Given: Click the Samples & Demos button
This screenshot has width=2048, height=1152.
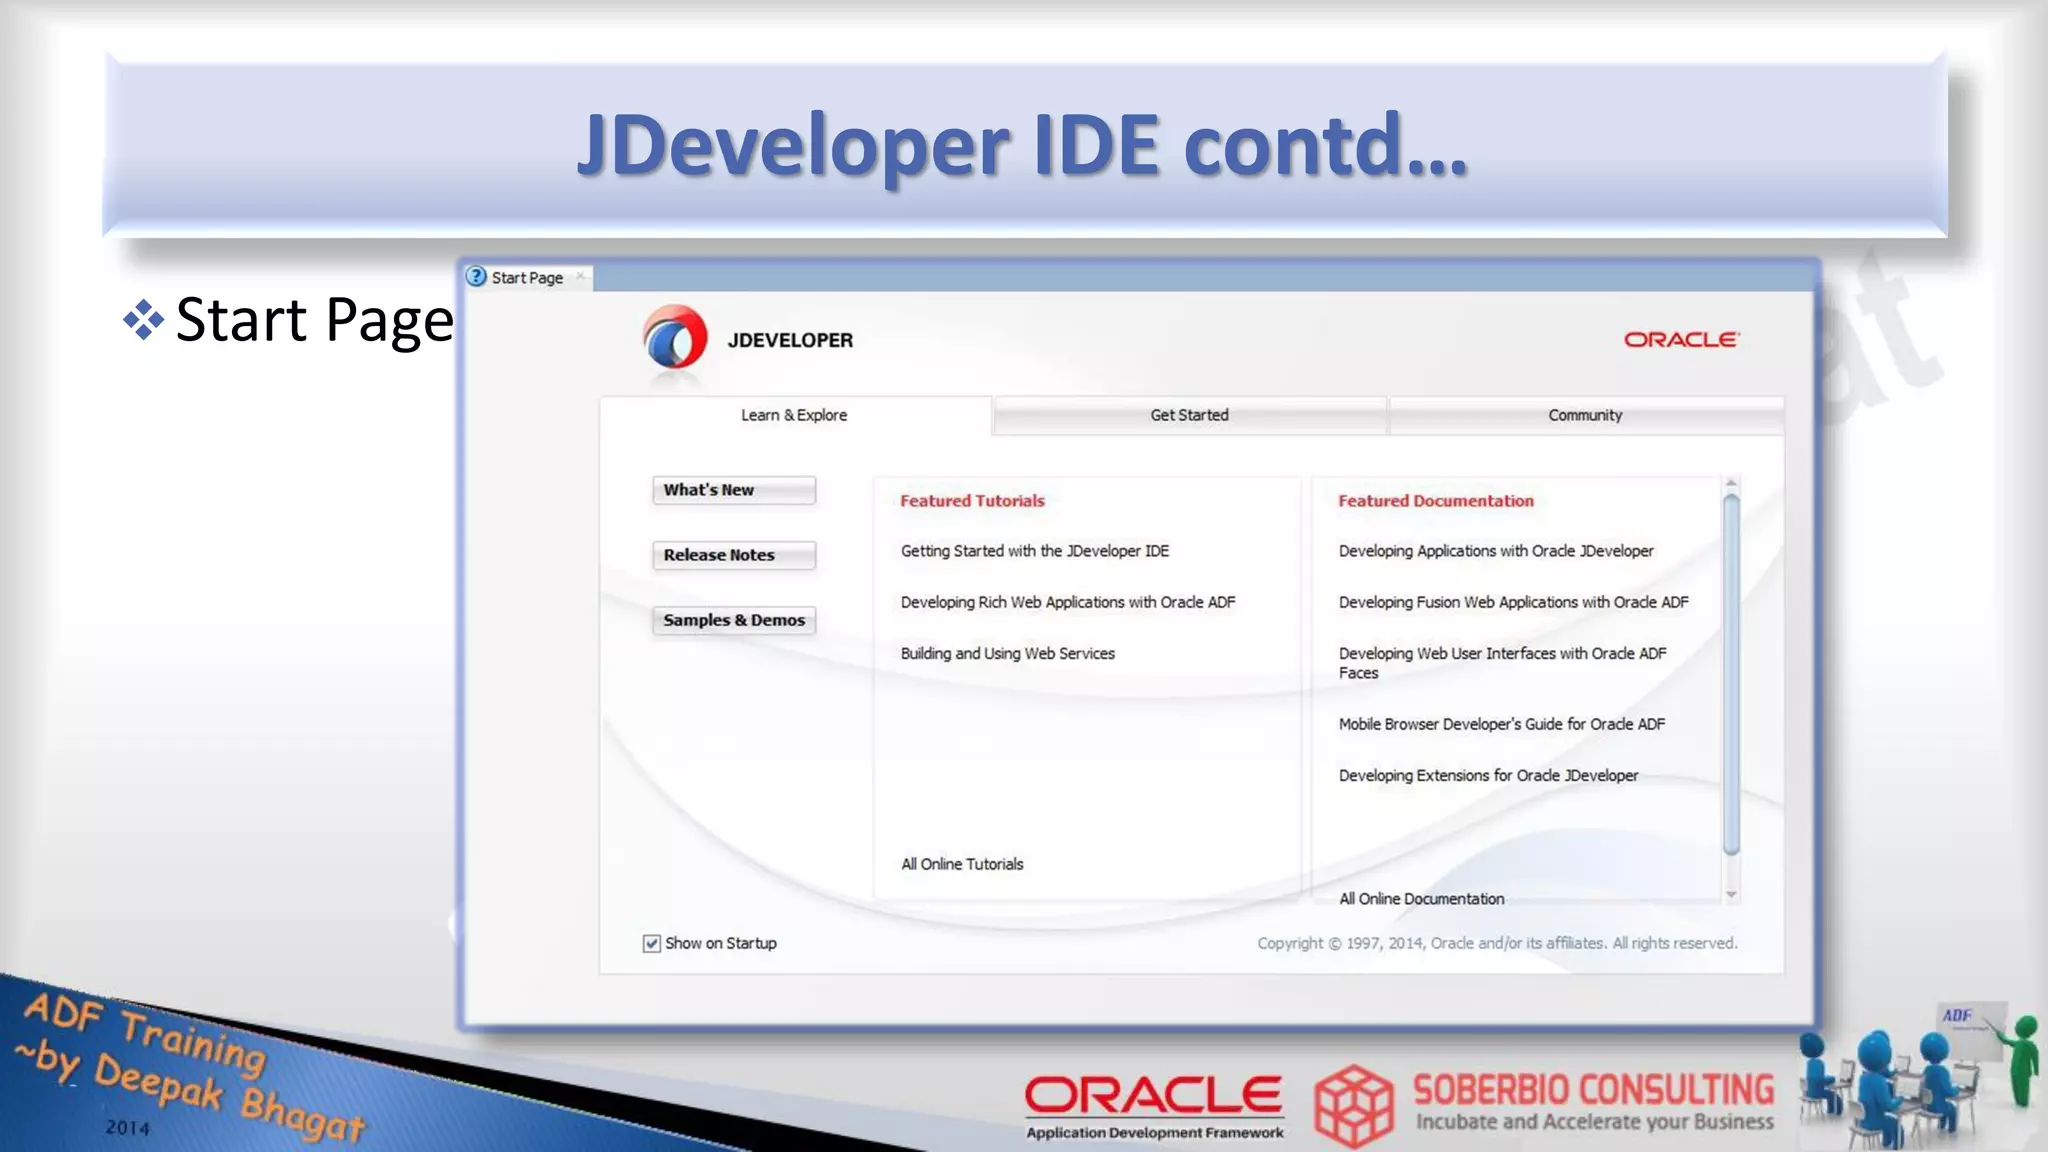Looking at the screenshot, I should pyautogui.click(x=733, y=620).
